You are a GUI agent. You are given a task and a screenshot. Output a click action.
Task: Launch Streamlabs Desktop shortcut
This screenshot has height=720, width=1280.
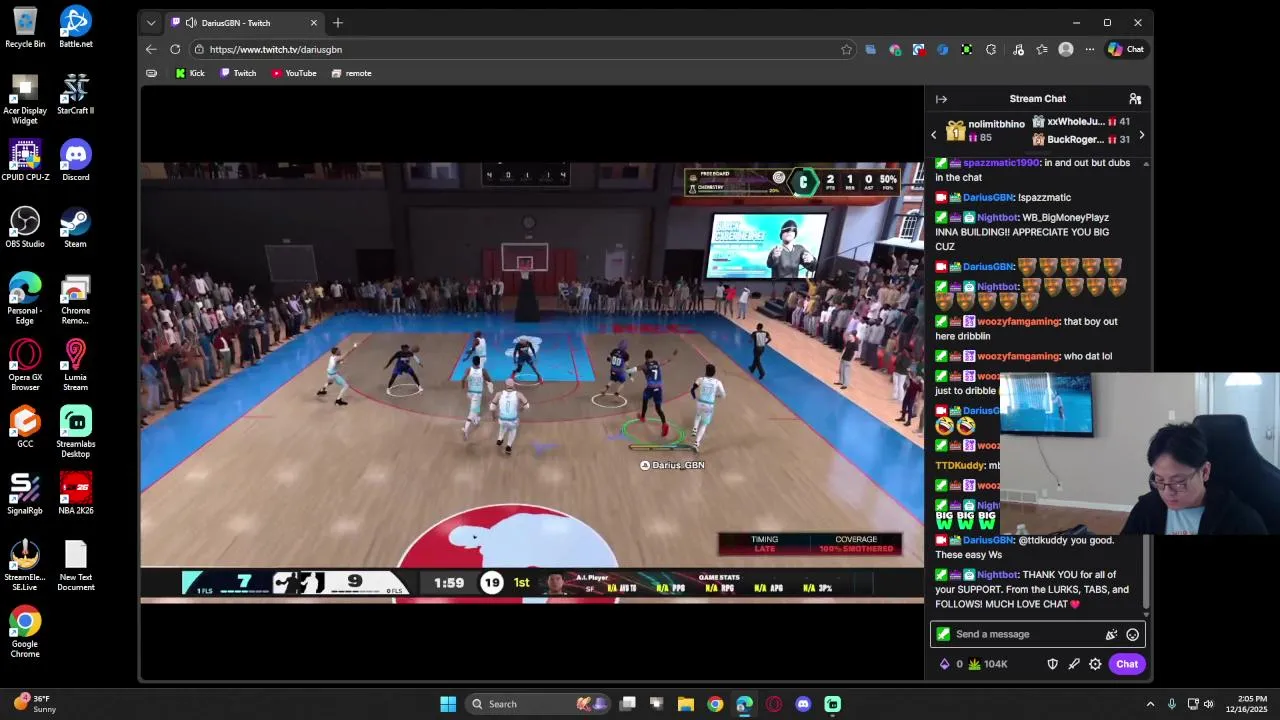[75, 433]
